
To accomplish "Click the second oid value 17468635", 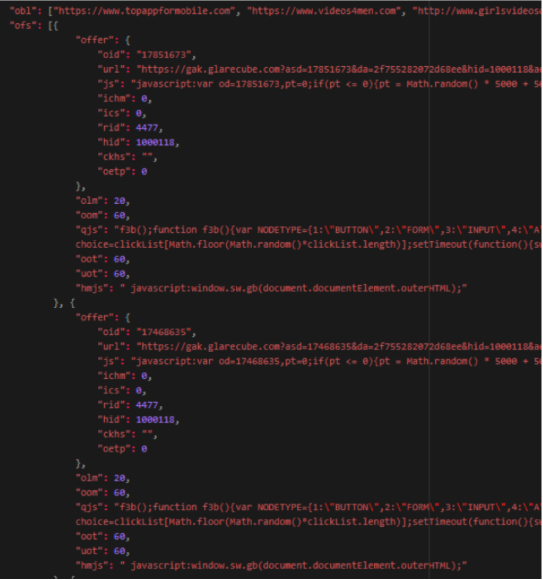I will (x=164, y=332).
